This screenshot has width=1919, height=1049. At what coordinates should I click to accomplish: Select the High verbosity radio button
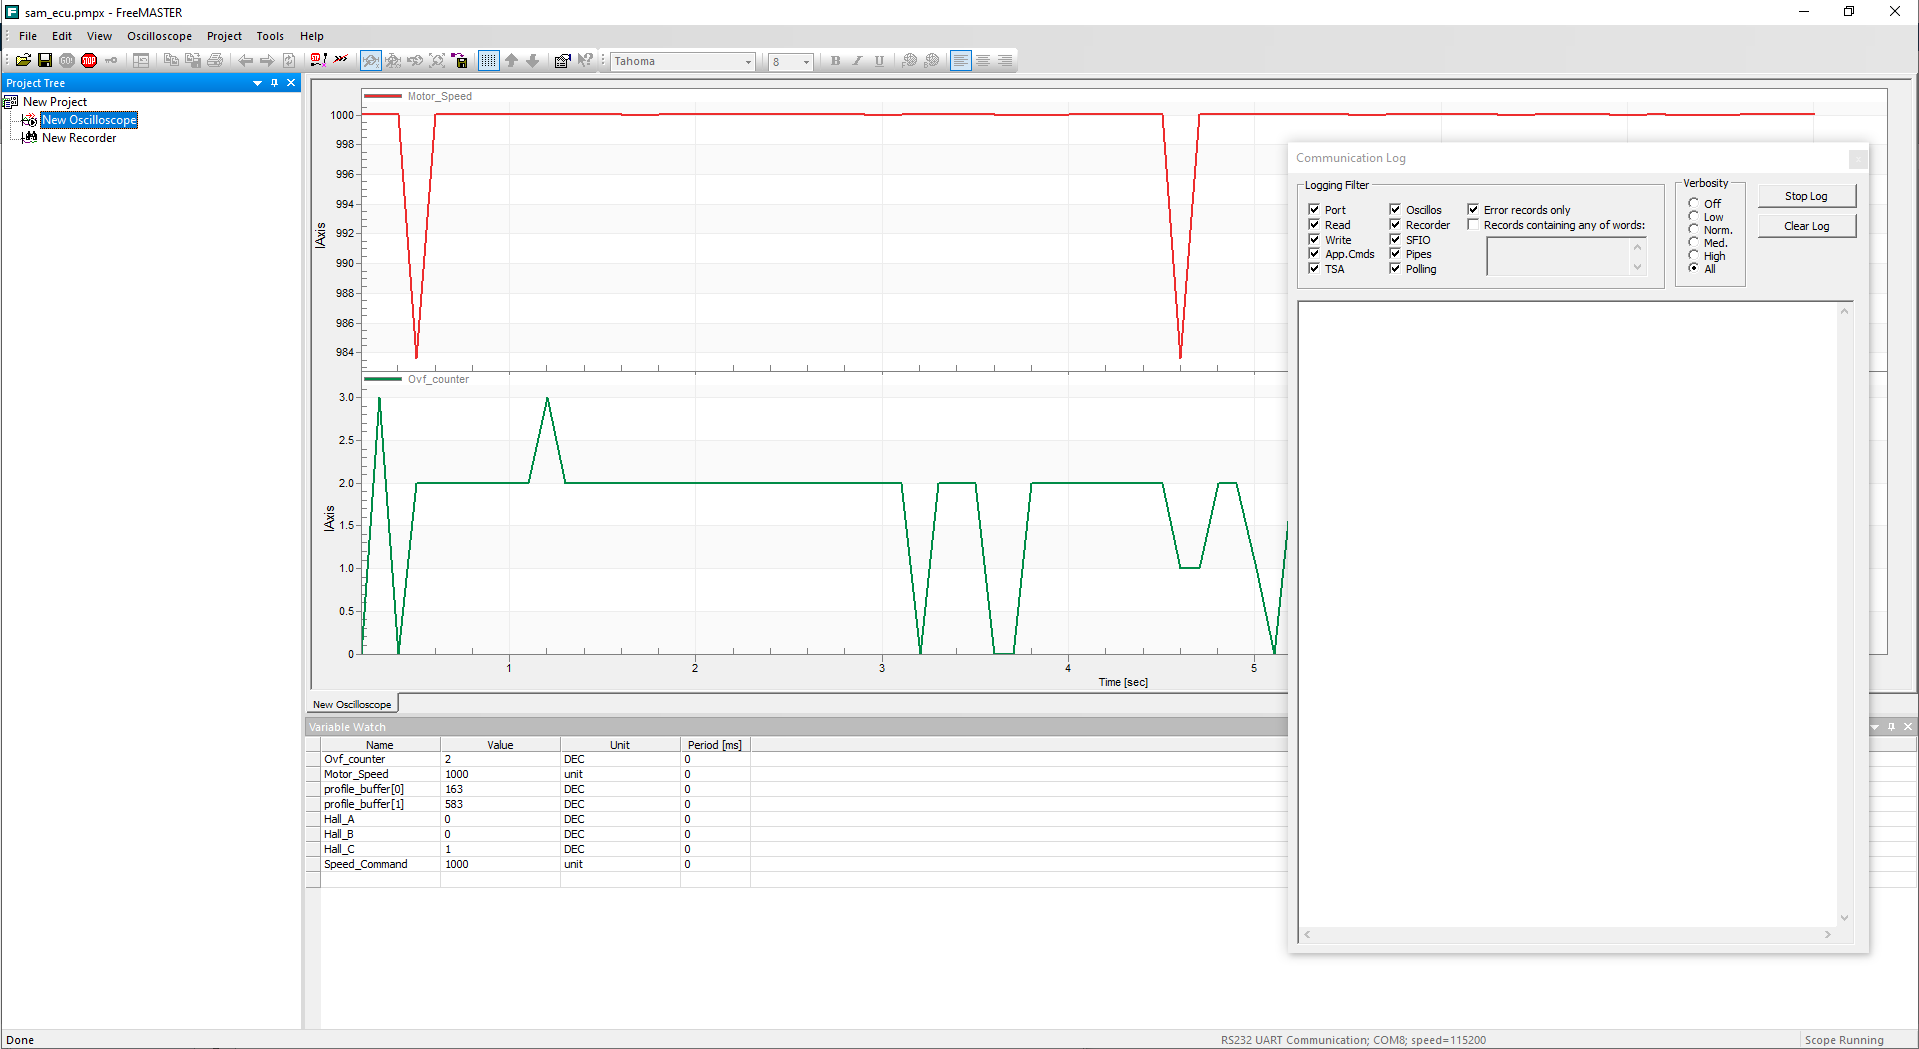coord(1692,255)
